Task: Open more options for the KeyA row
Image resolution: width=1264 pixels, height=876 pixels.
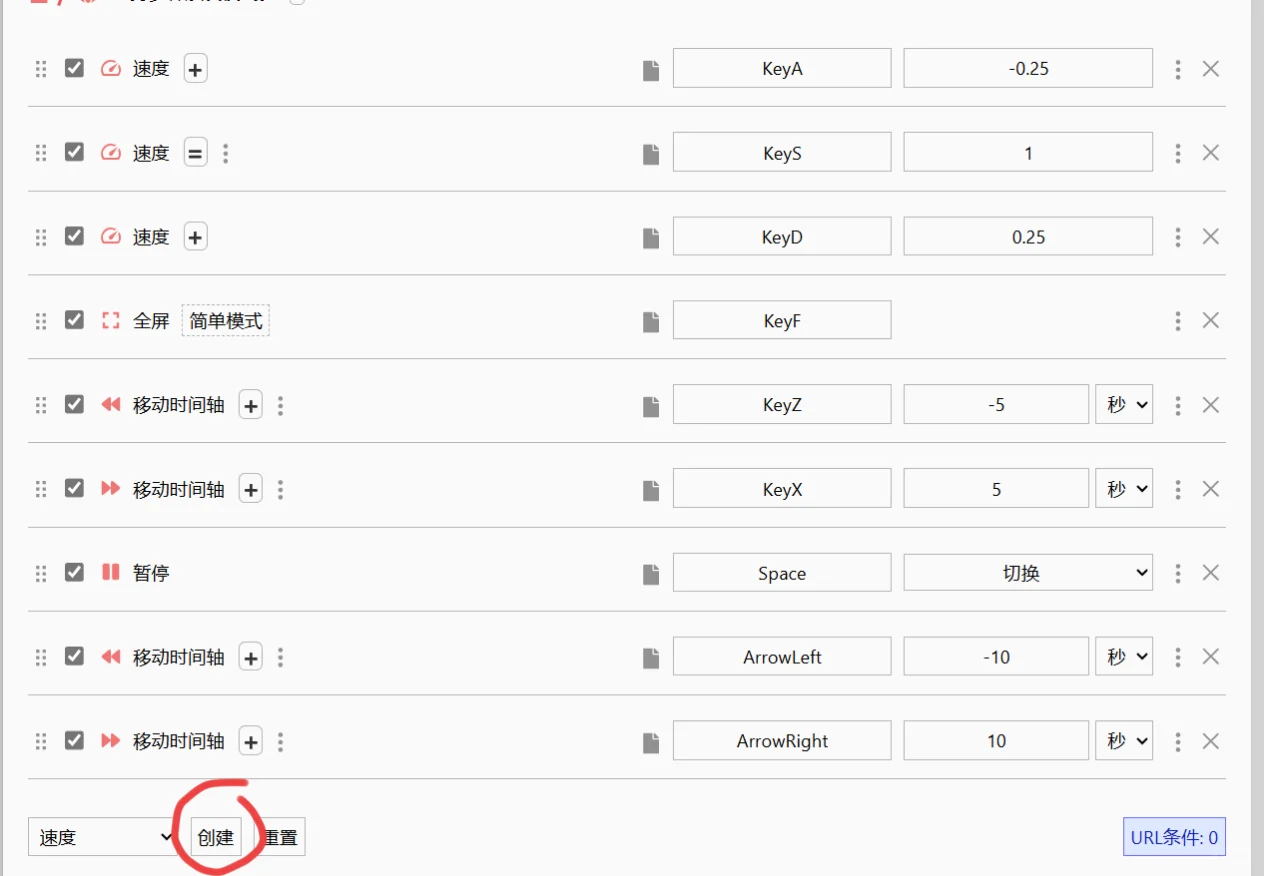Action: point(1178,69)
